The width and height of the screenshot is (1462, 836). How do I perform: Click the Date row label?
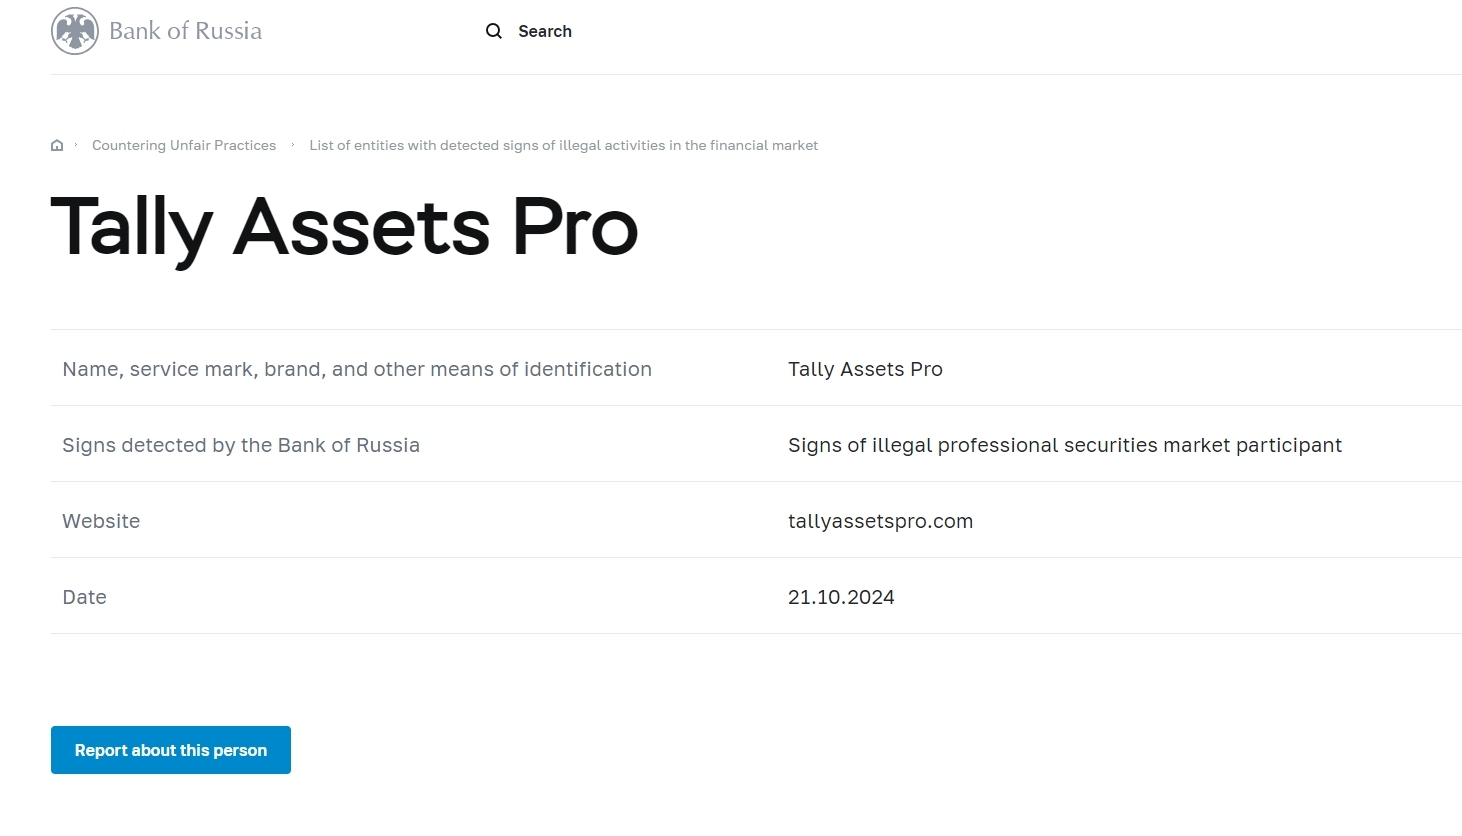pyautogui.click(x=84, y=598)
